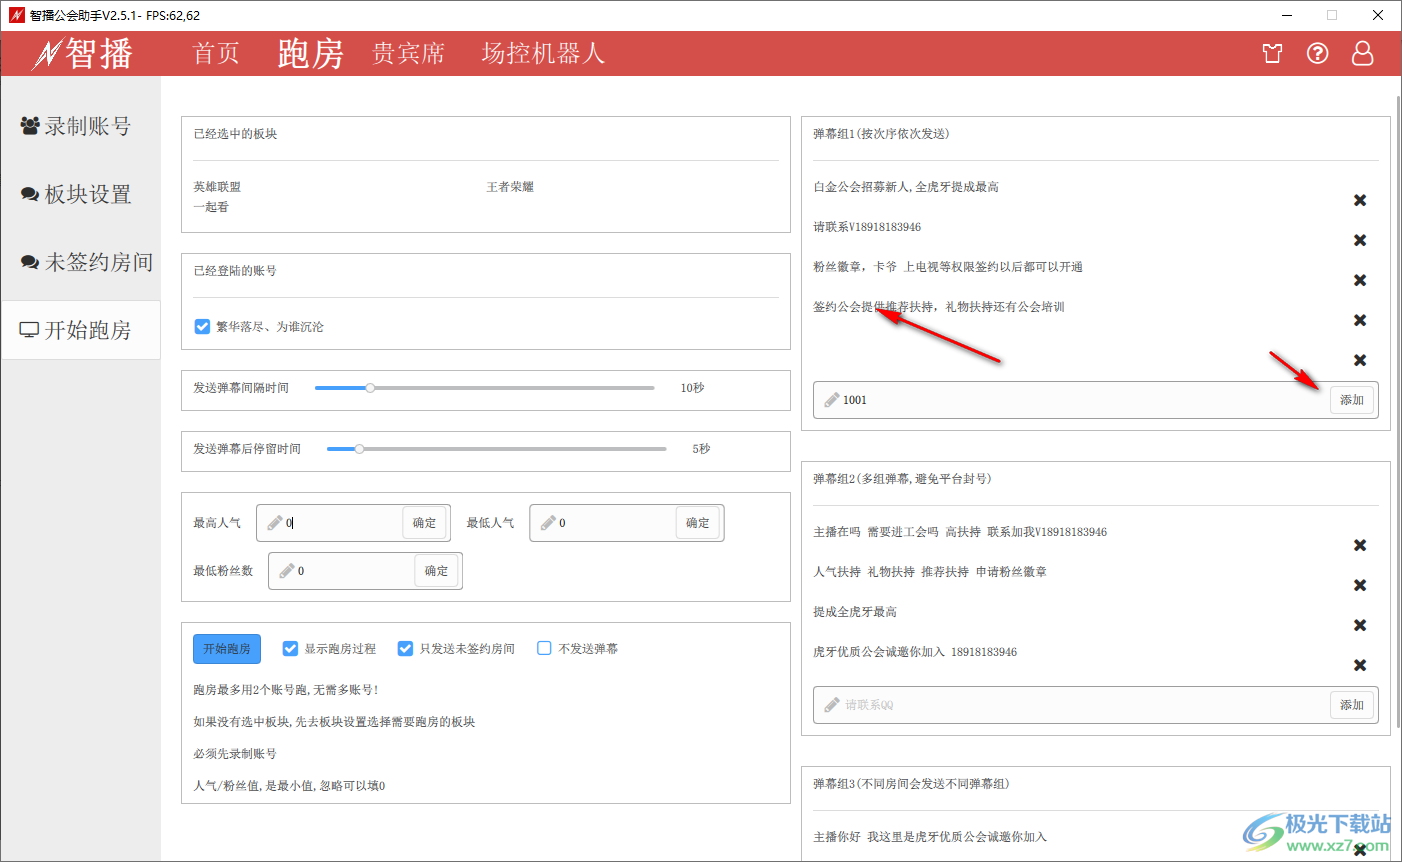This screenshot has width=1402, height=862.
Task: Select 王者荣耀 selected block
Action: click(x=510, y=187)
